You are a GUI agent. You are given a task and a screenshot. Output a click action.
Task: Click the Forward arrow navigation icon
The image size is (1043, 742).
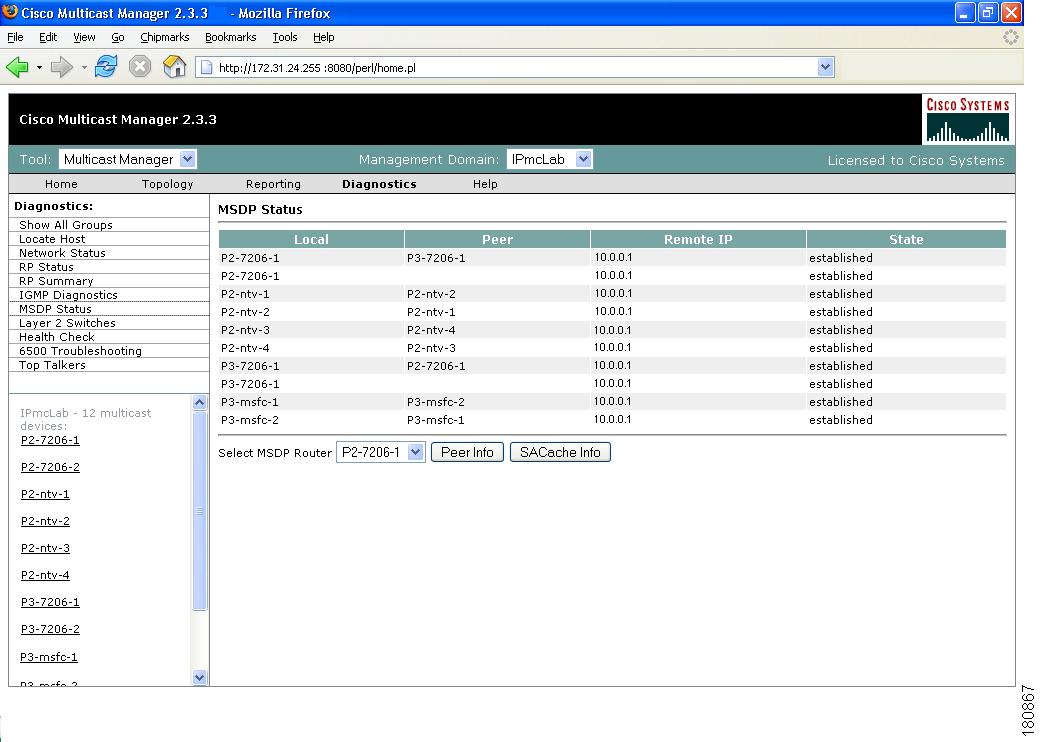coord(62,67)
